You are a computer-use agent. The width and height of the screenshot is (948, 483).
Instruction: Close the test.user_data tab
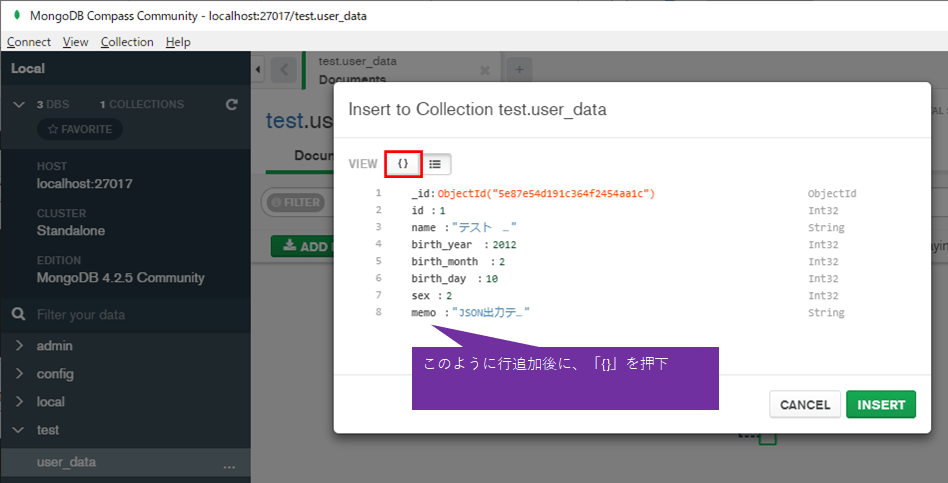pos(484,71)
